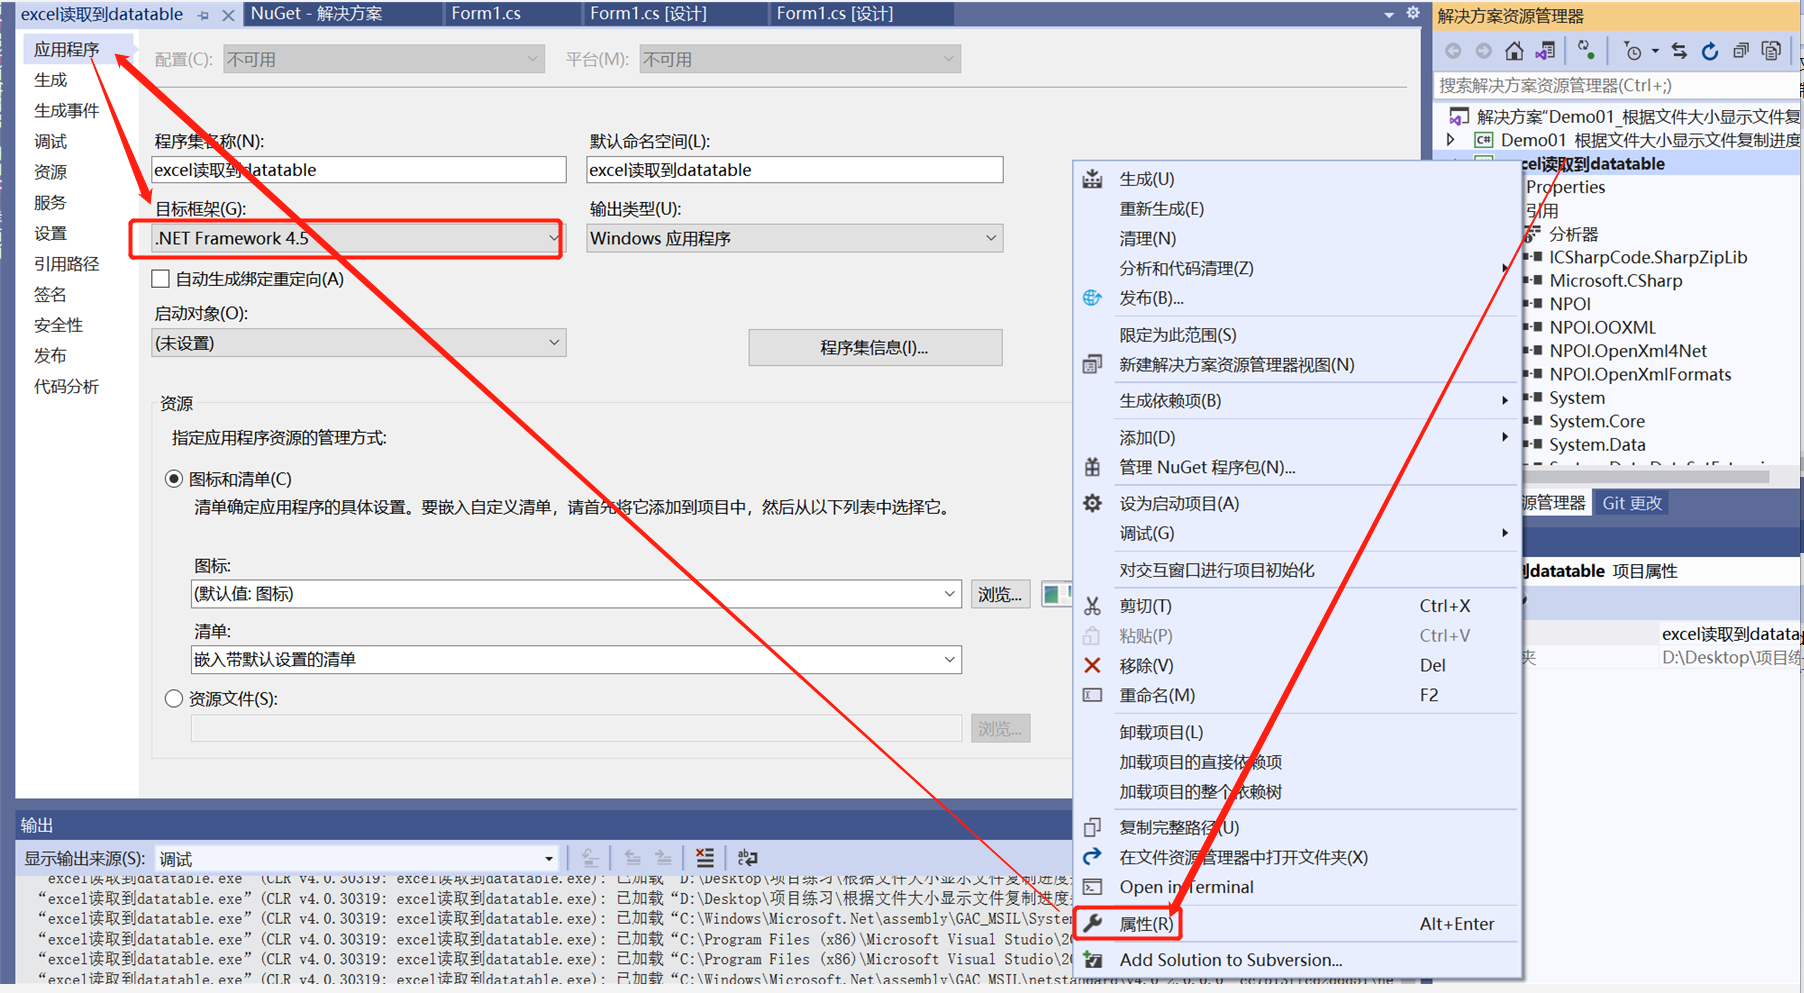Click the 默认命名空间 input field

coord(795,170)
